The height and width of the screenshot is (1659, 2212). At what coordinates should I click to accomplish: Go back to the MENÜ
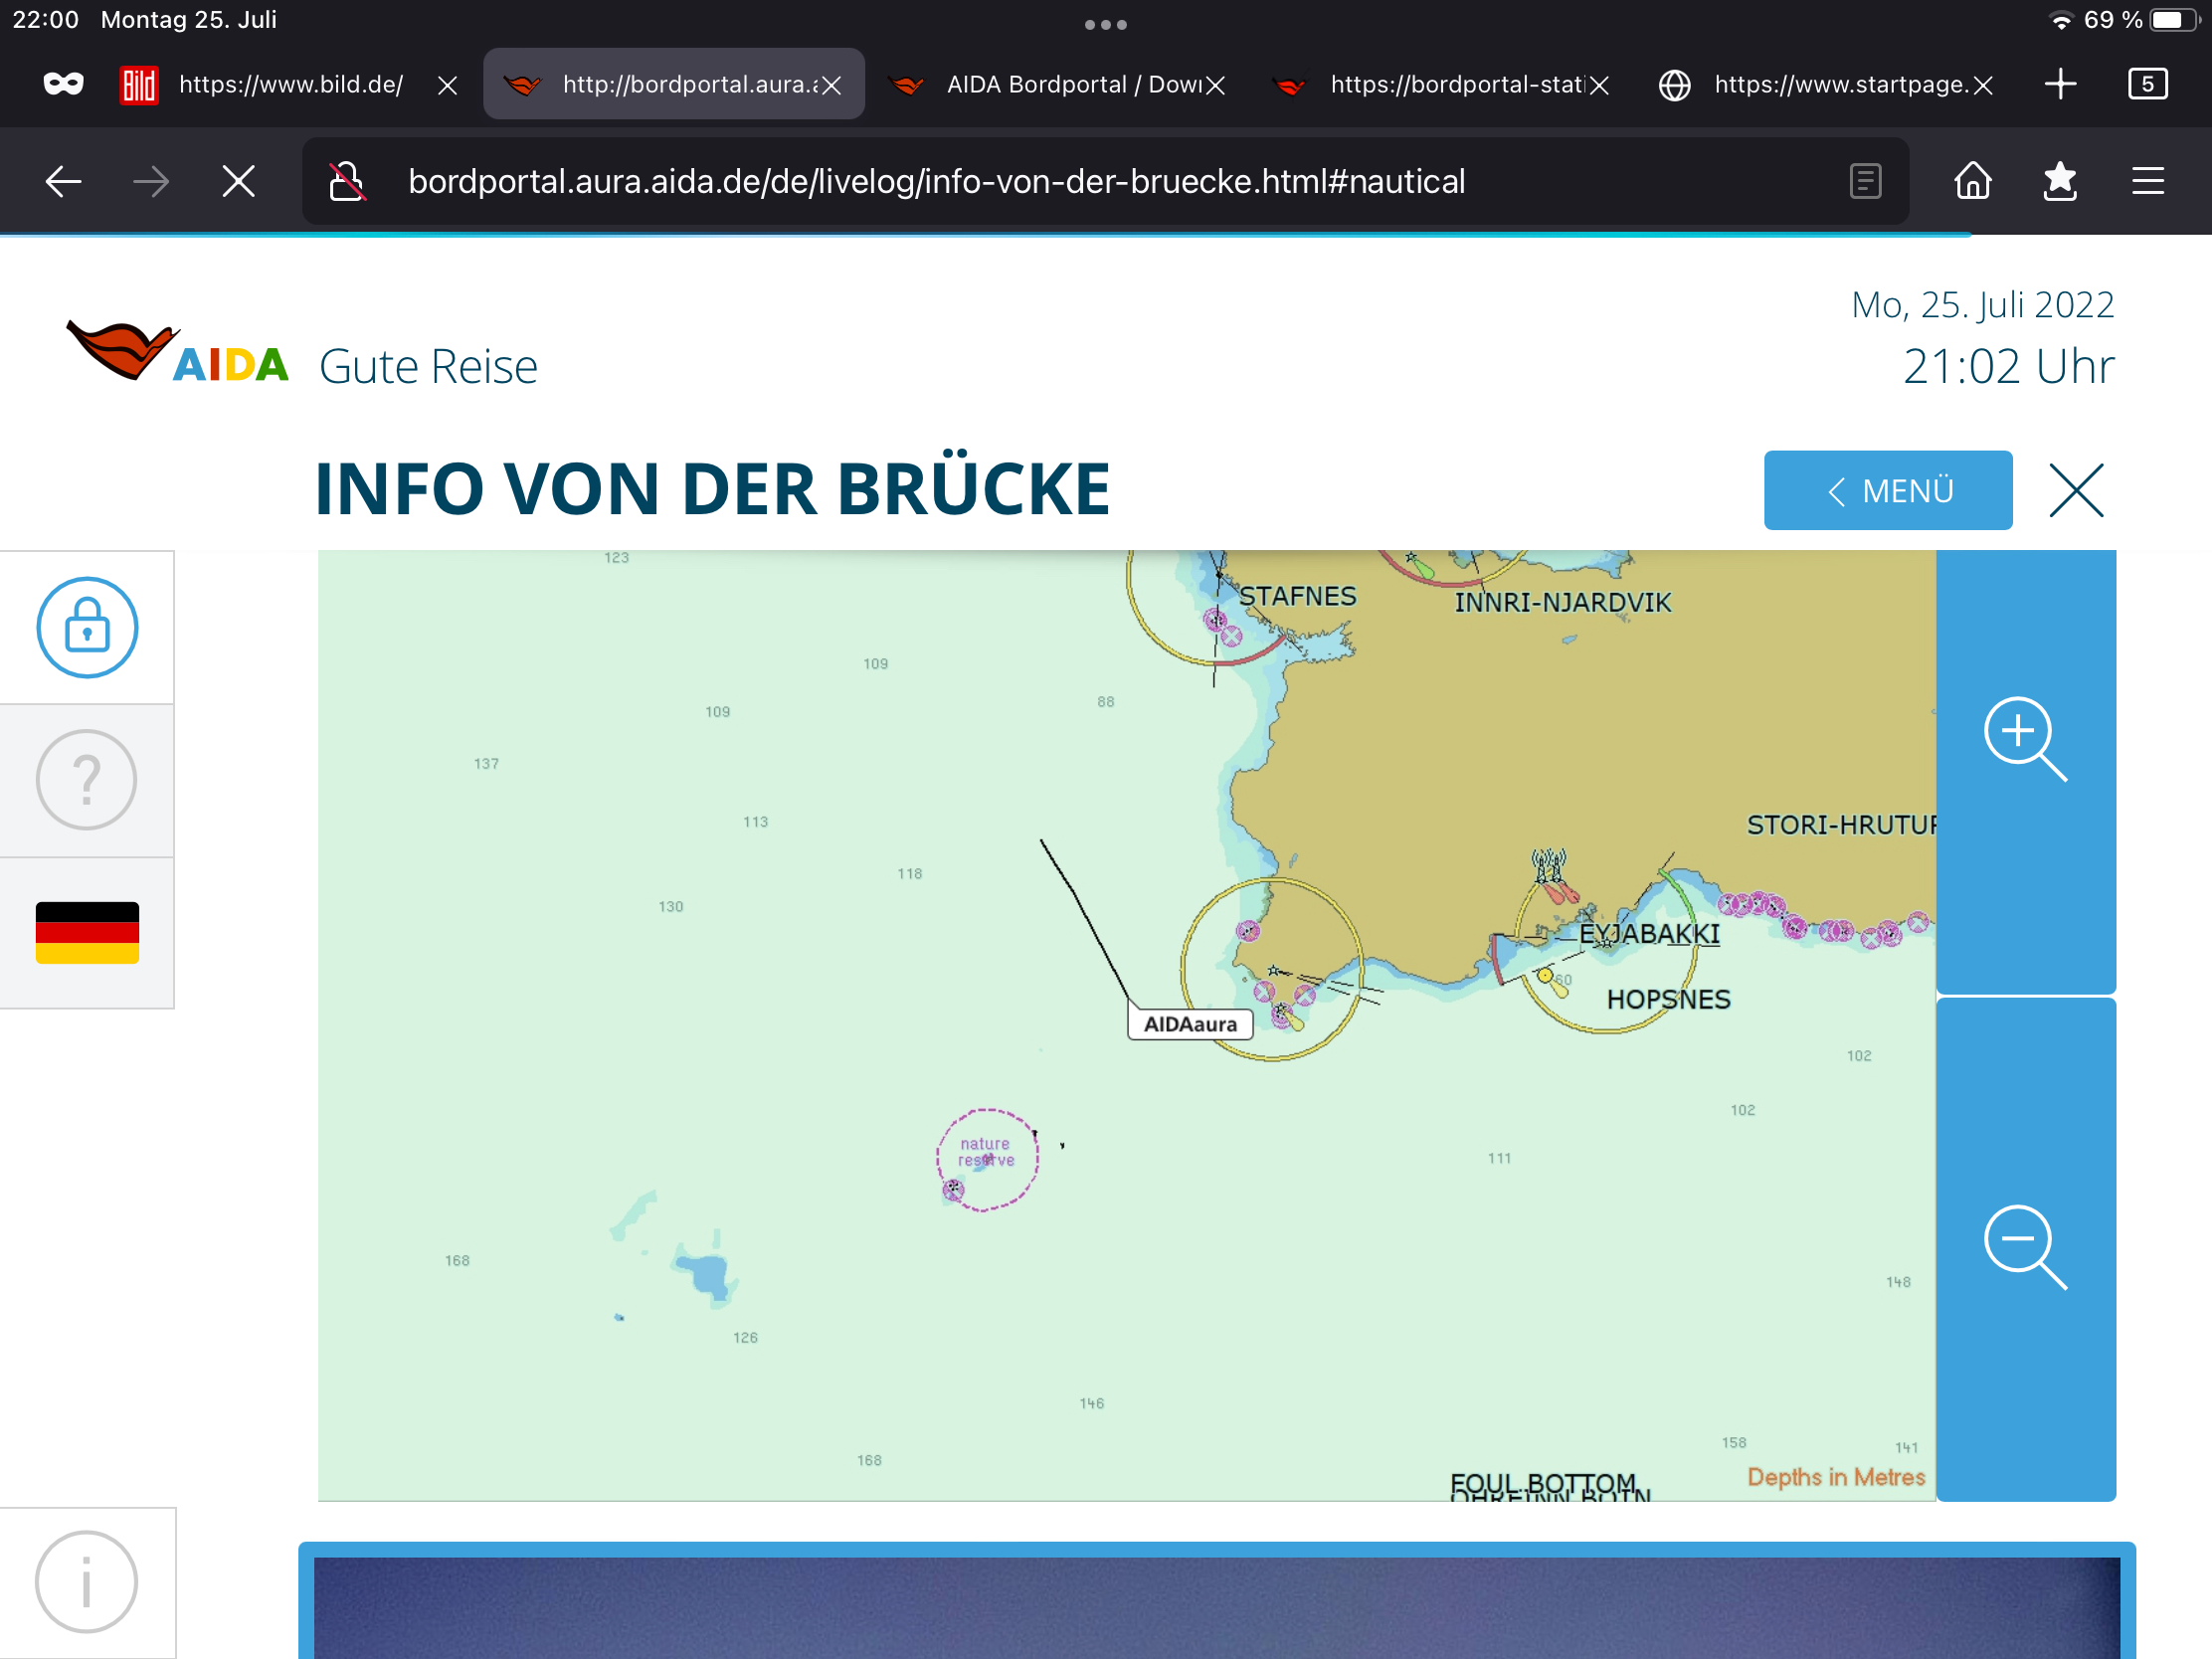point(1887,490)
